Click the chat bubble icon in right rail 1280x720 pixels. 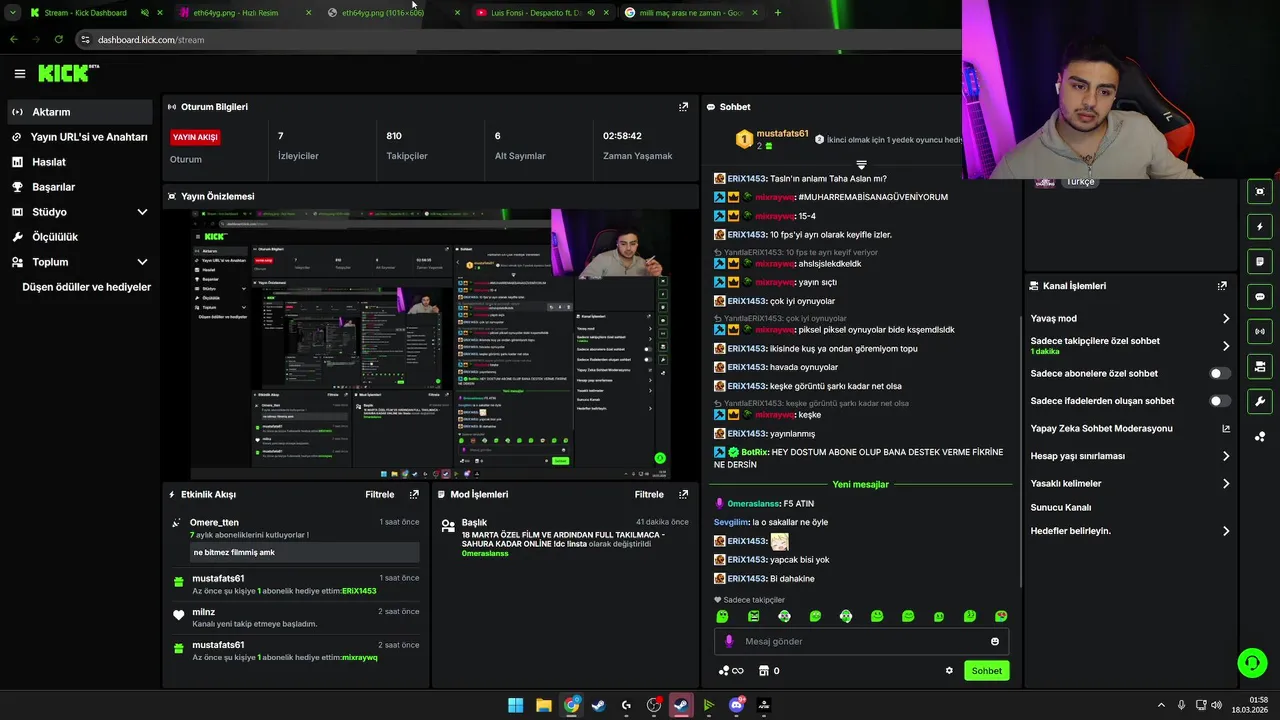(1260, 297)
